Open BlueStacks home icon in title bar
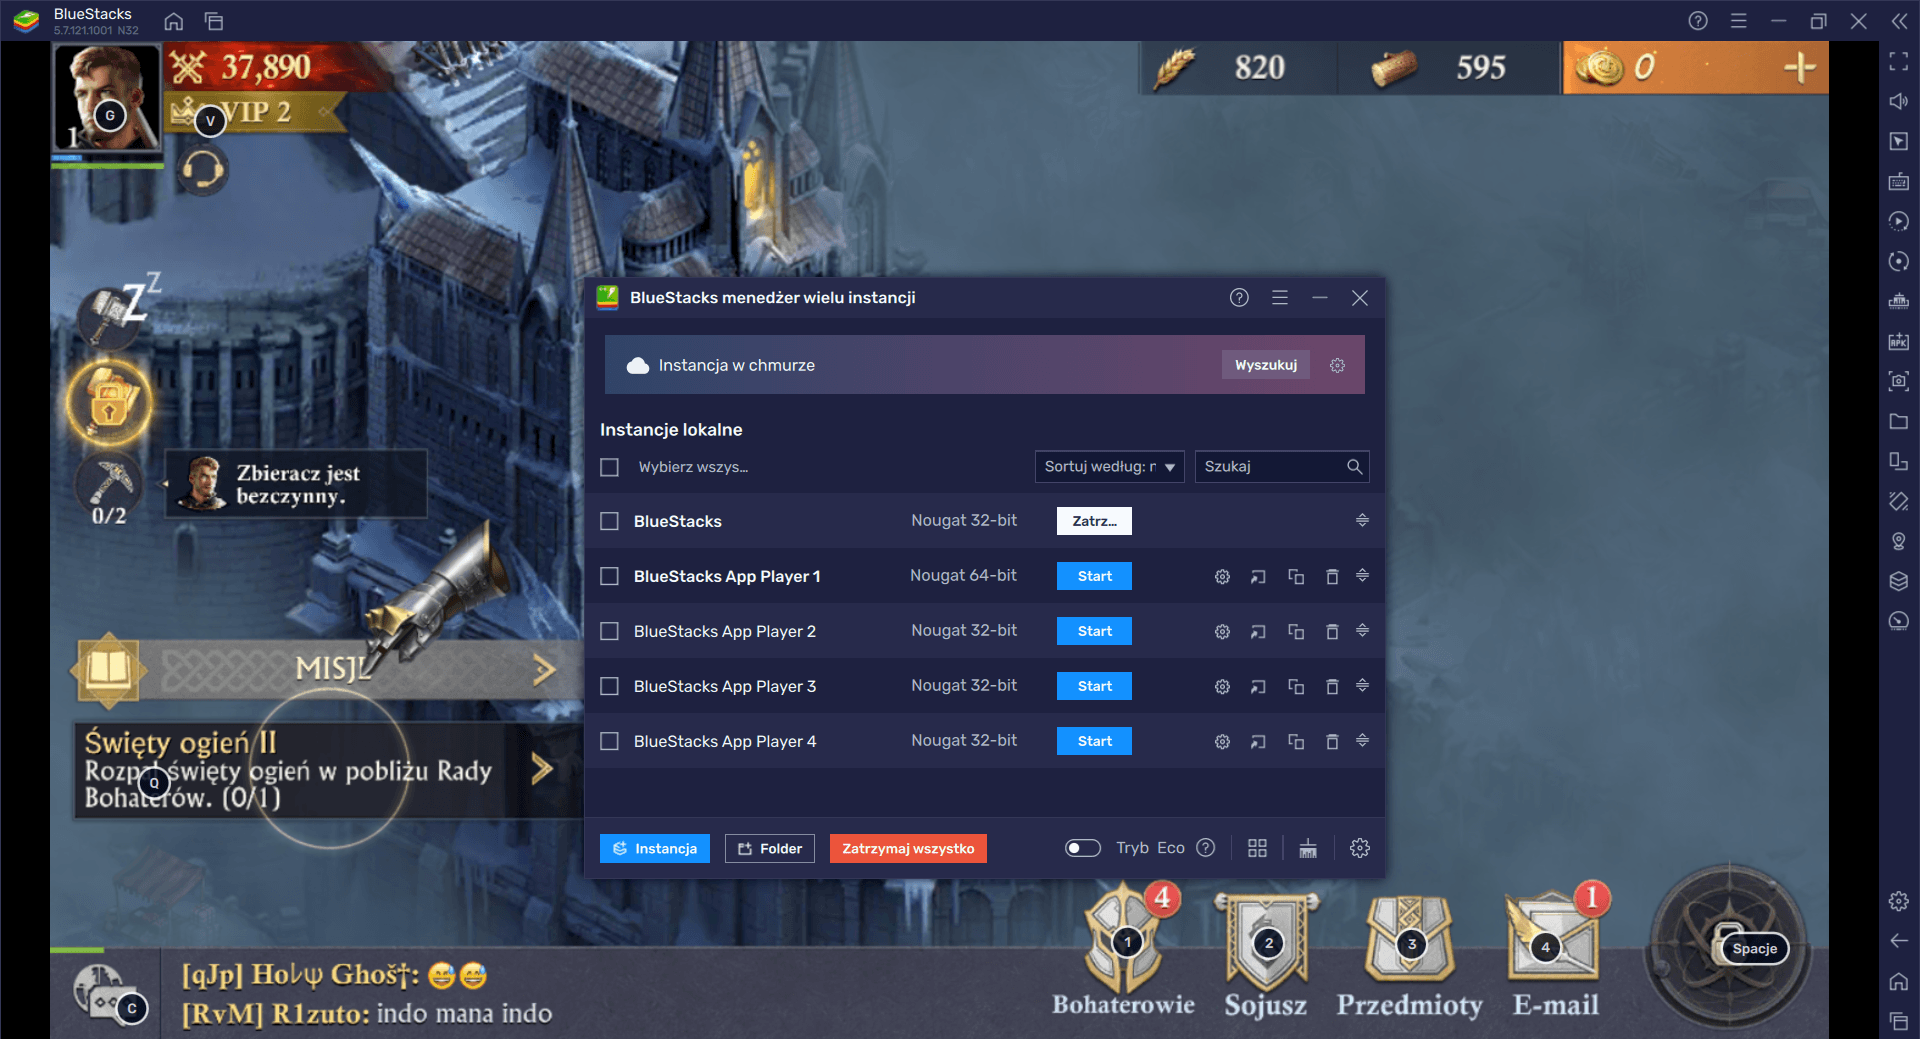 (x=174, y=21)
